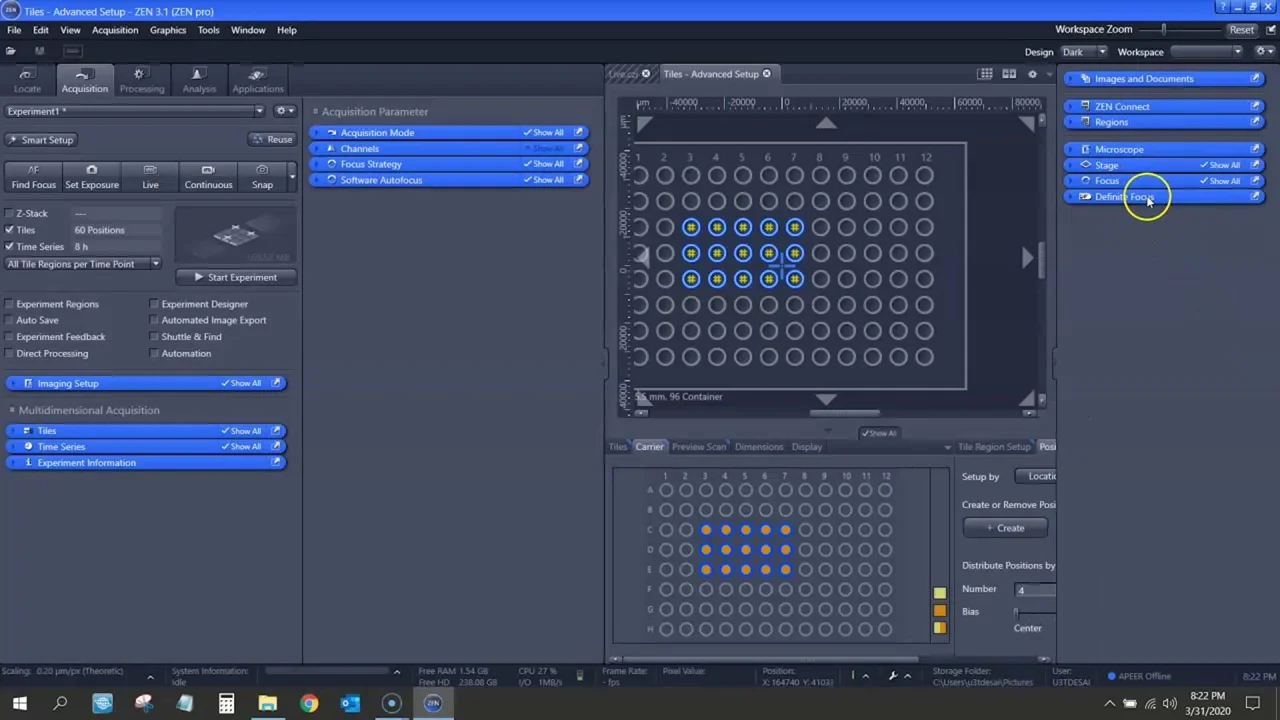Screen dimensions: 1280x720
Task: Click the Smart Setup button
Action: tap(40, 140)
